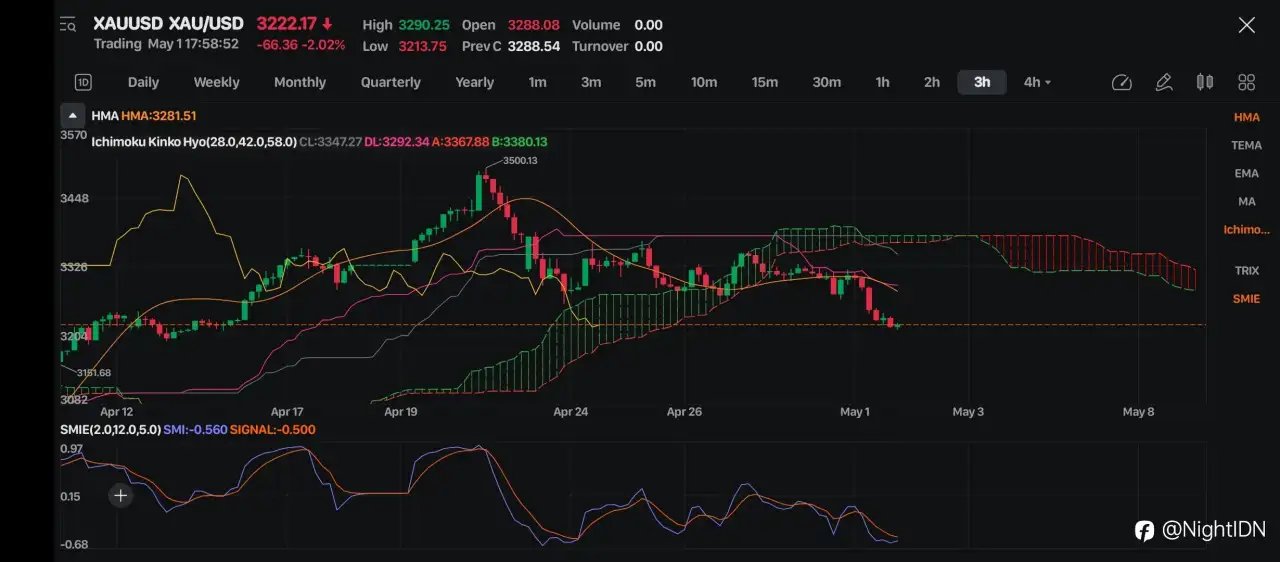Click the -66.36 -2.02% change text

[301, 45]
